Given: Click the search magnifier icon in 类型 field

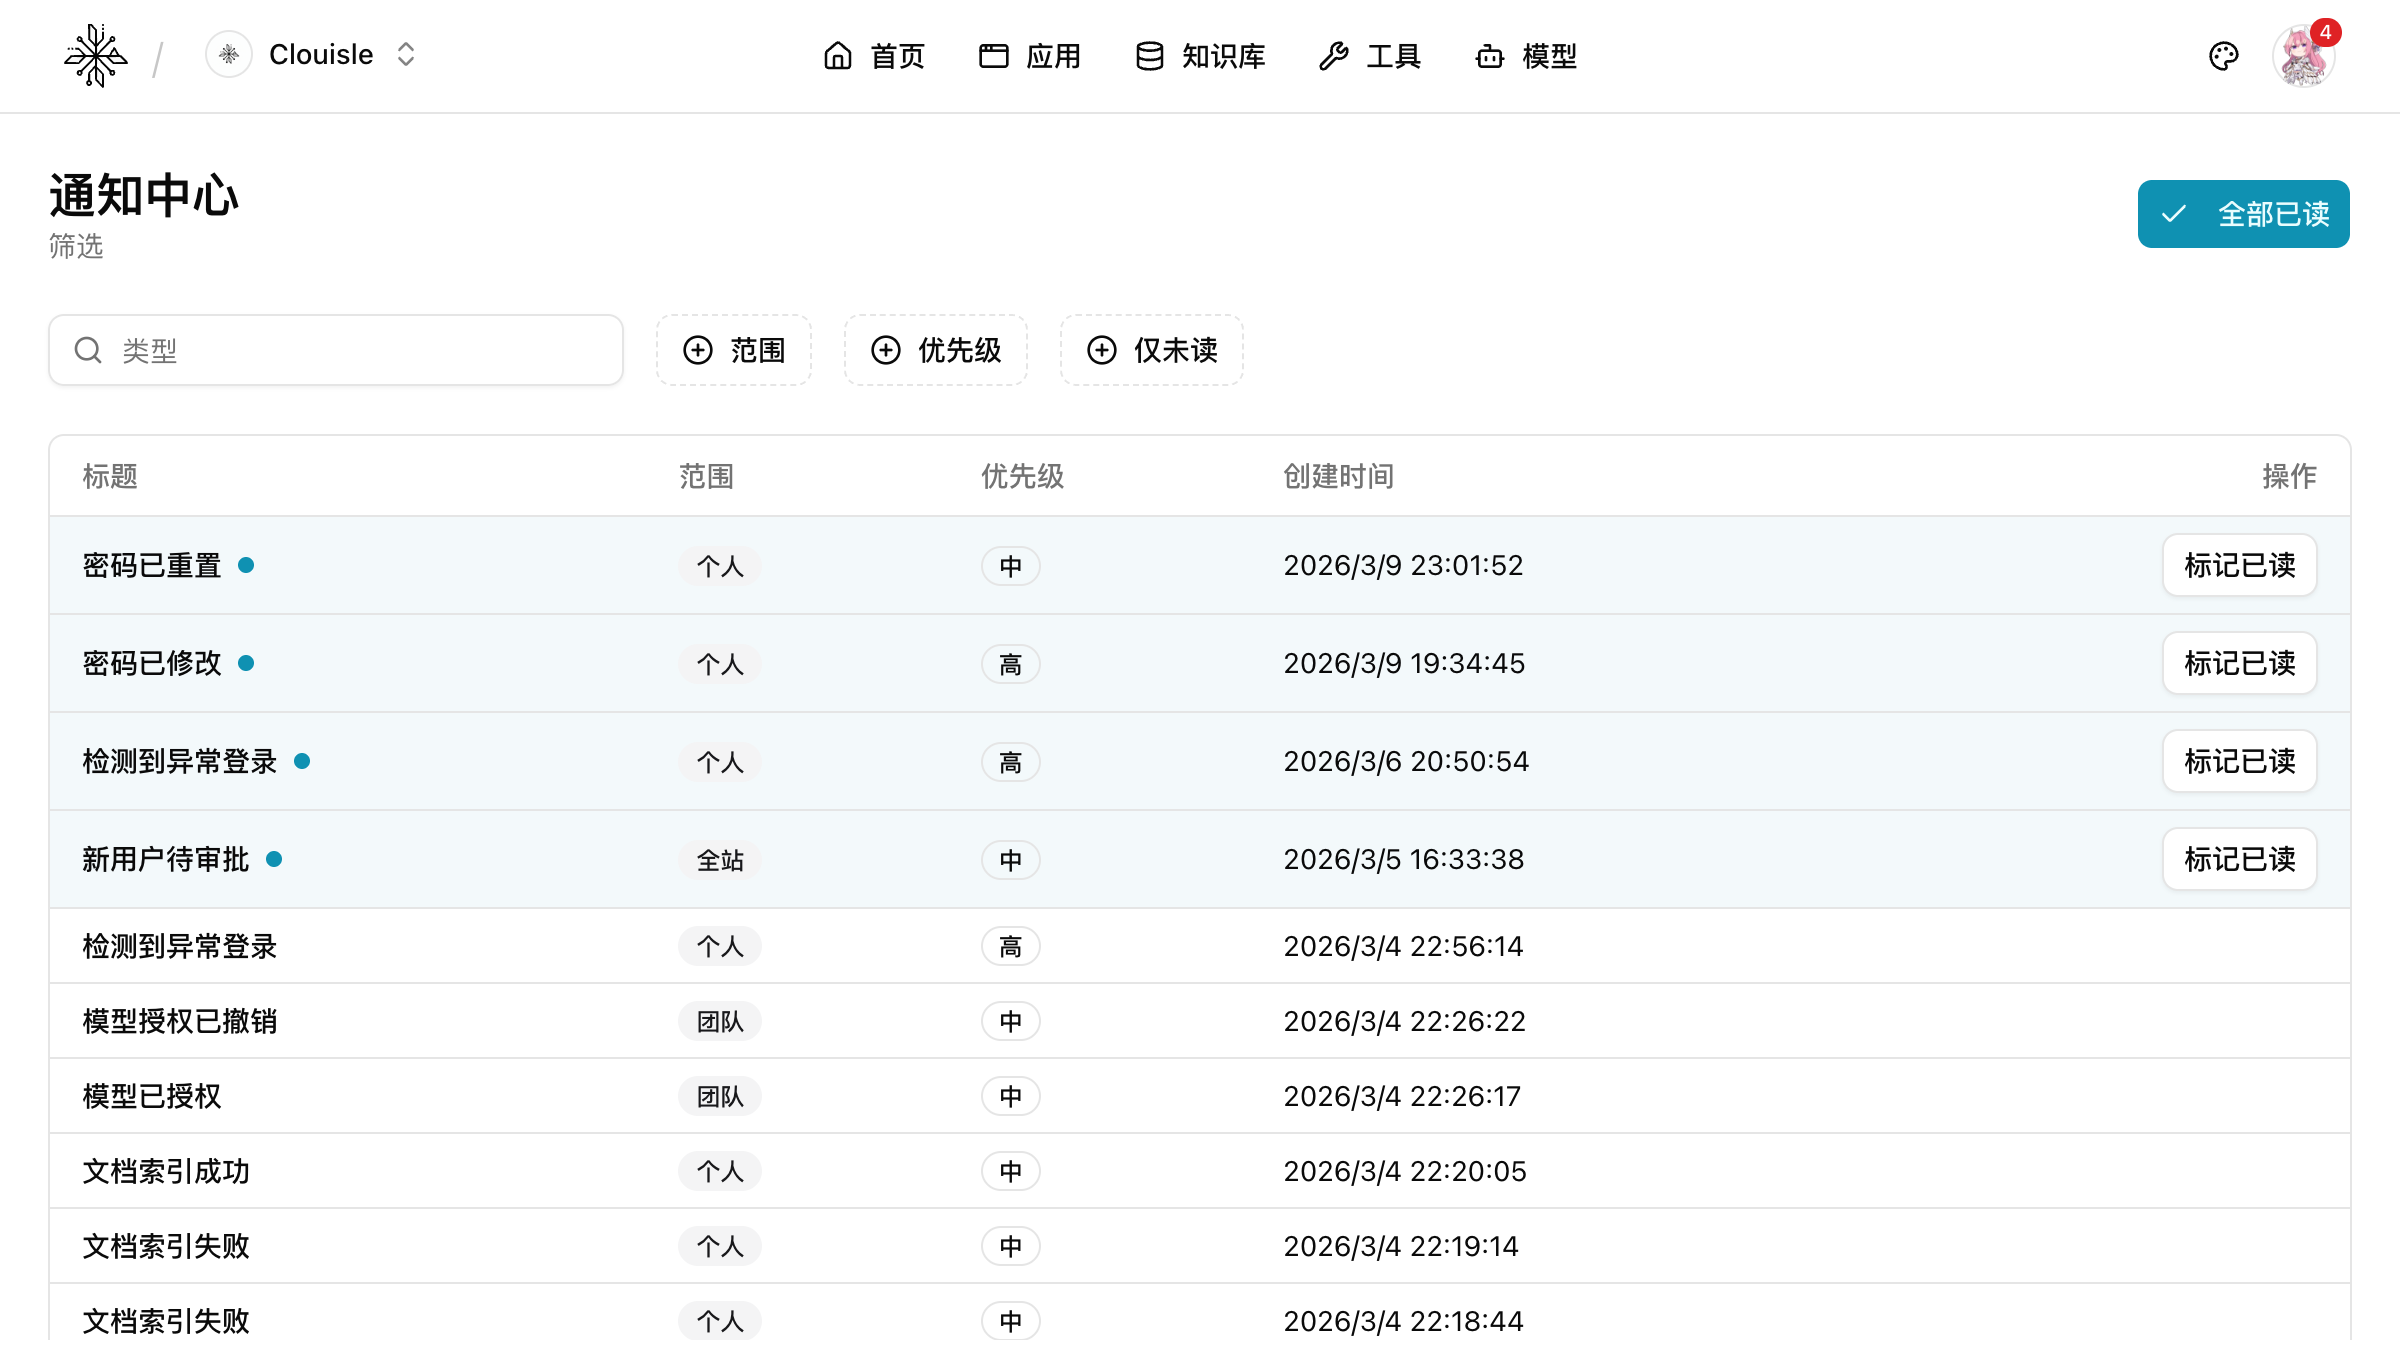Looking at the screenshot, I should (x=88, y=350).
